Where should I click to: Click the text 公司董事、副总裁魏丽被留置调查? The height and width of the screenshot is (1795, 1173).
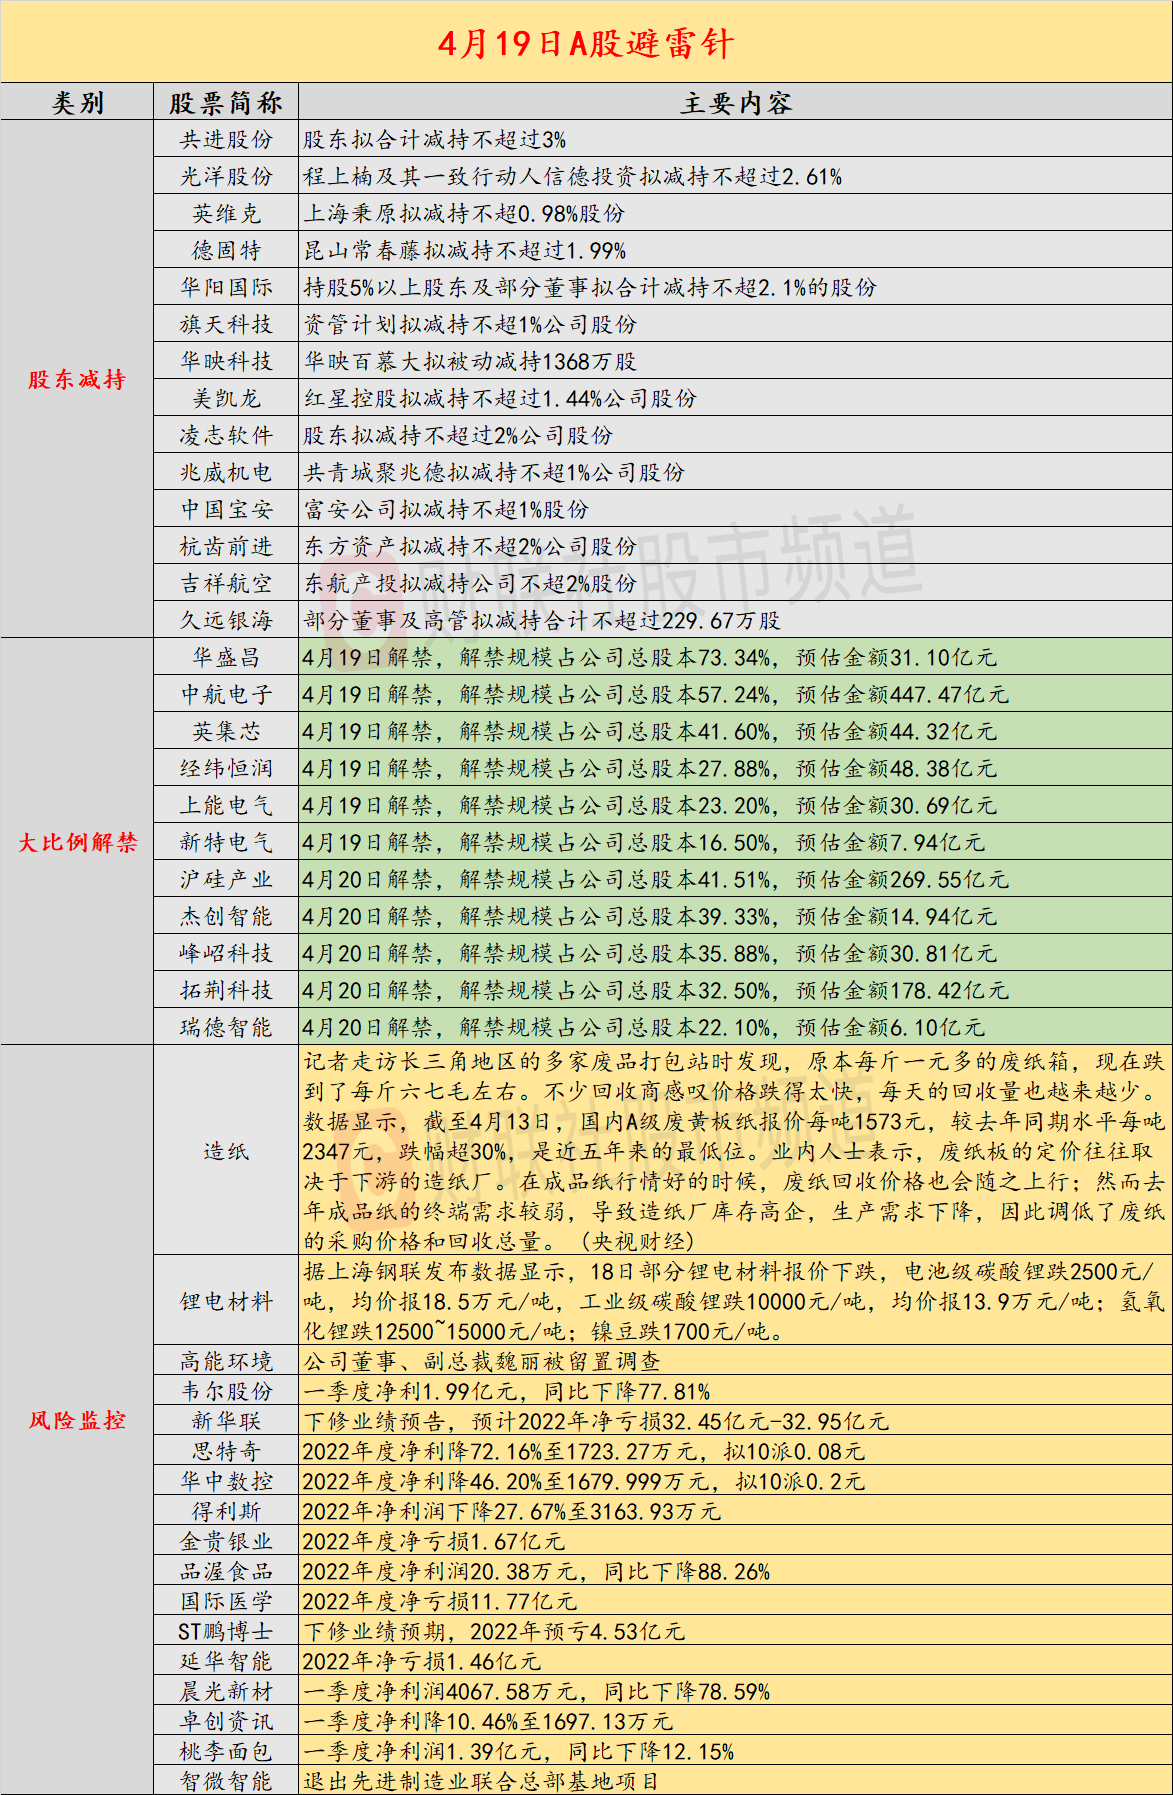[482, 1361]
